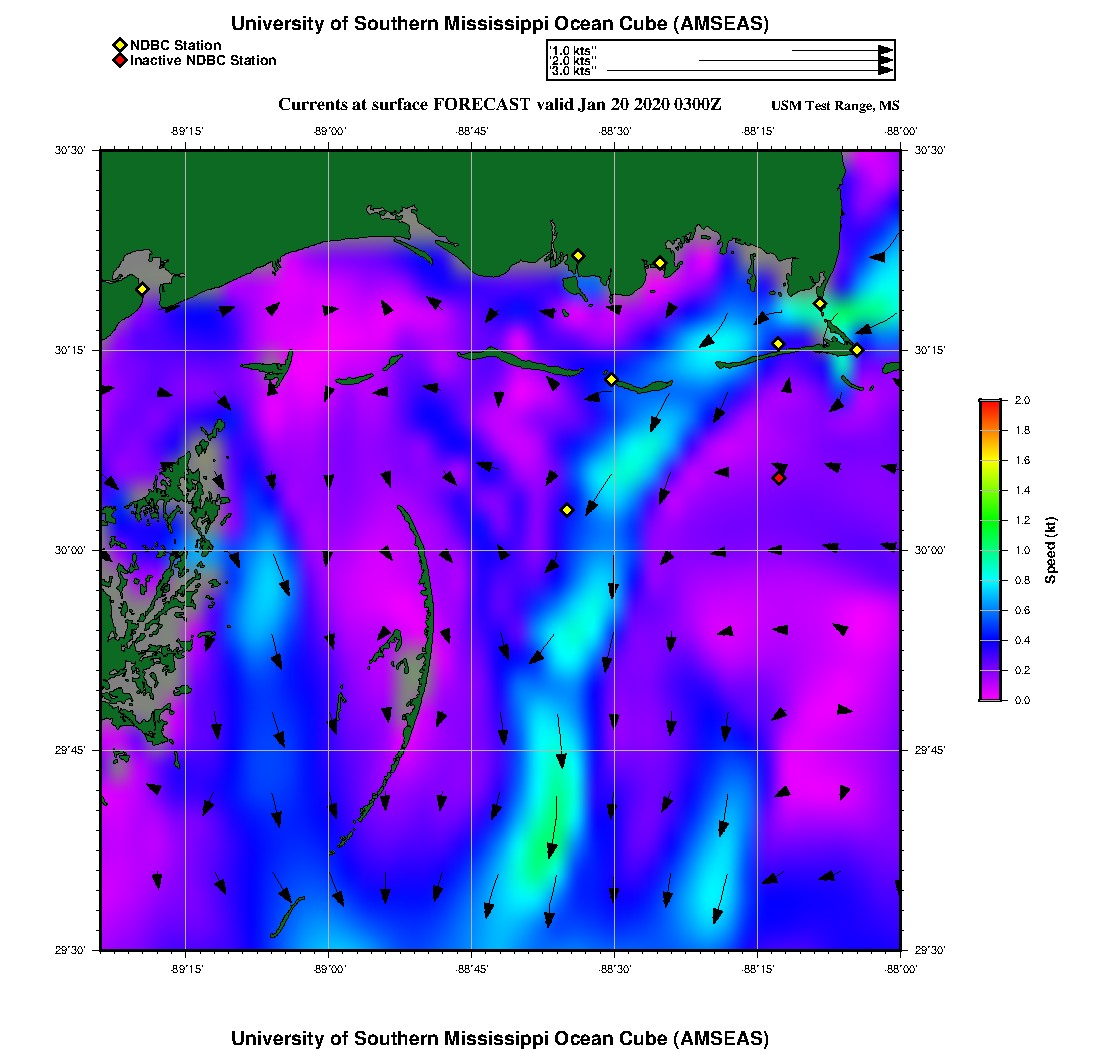Screen dimensions: 1100x1050
Task: Click the 'Speed (kt)' color bar label
Action: (x=1051, y=551)
